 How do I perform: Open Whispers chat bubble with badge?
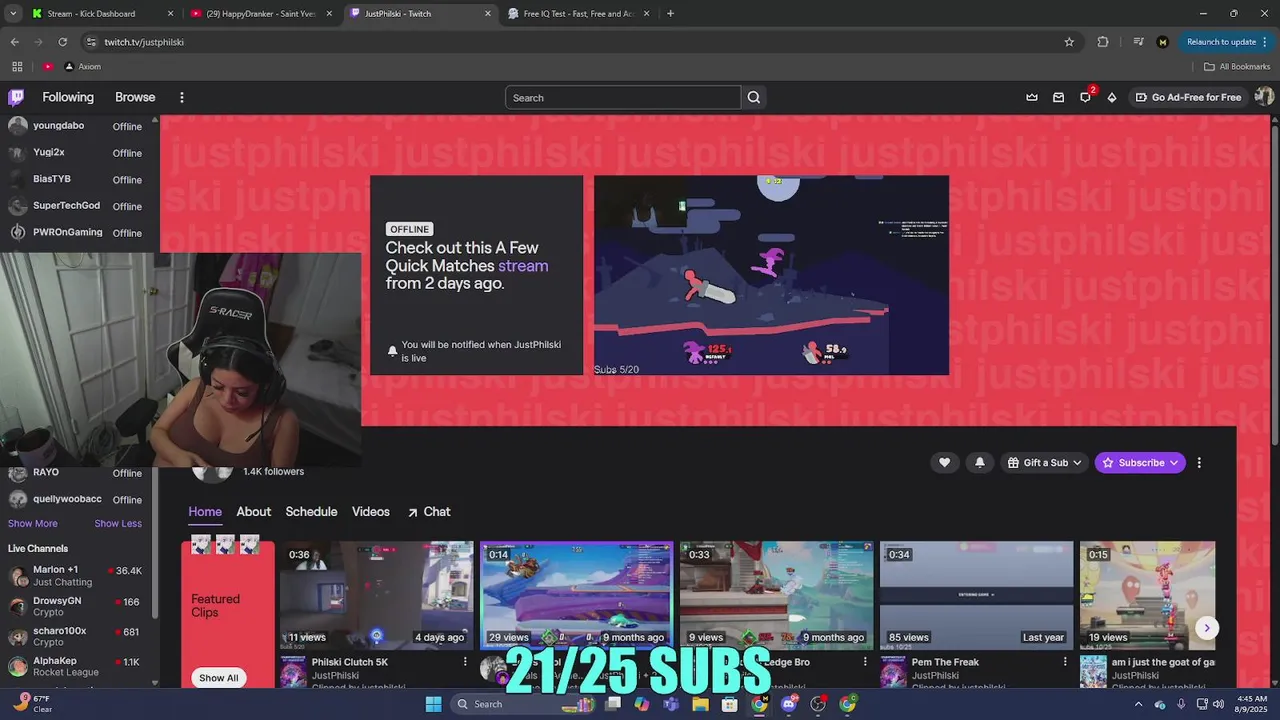coord(1086,96)
